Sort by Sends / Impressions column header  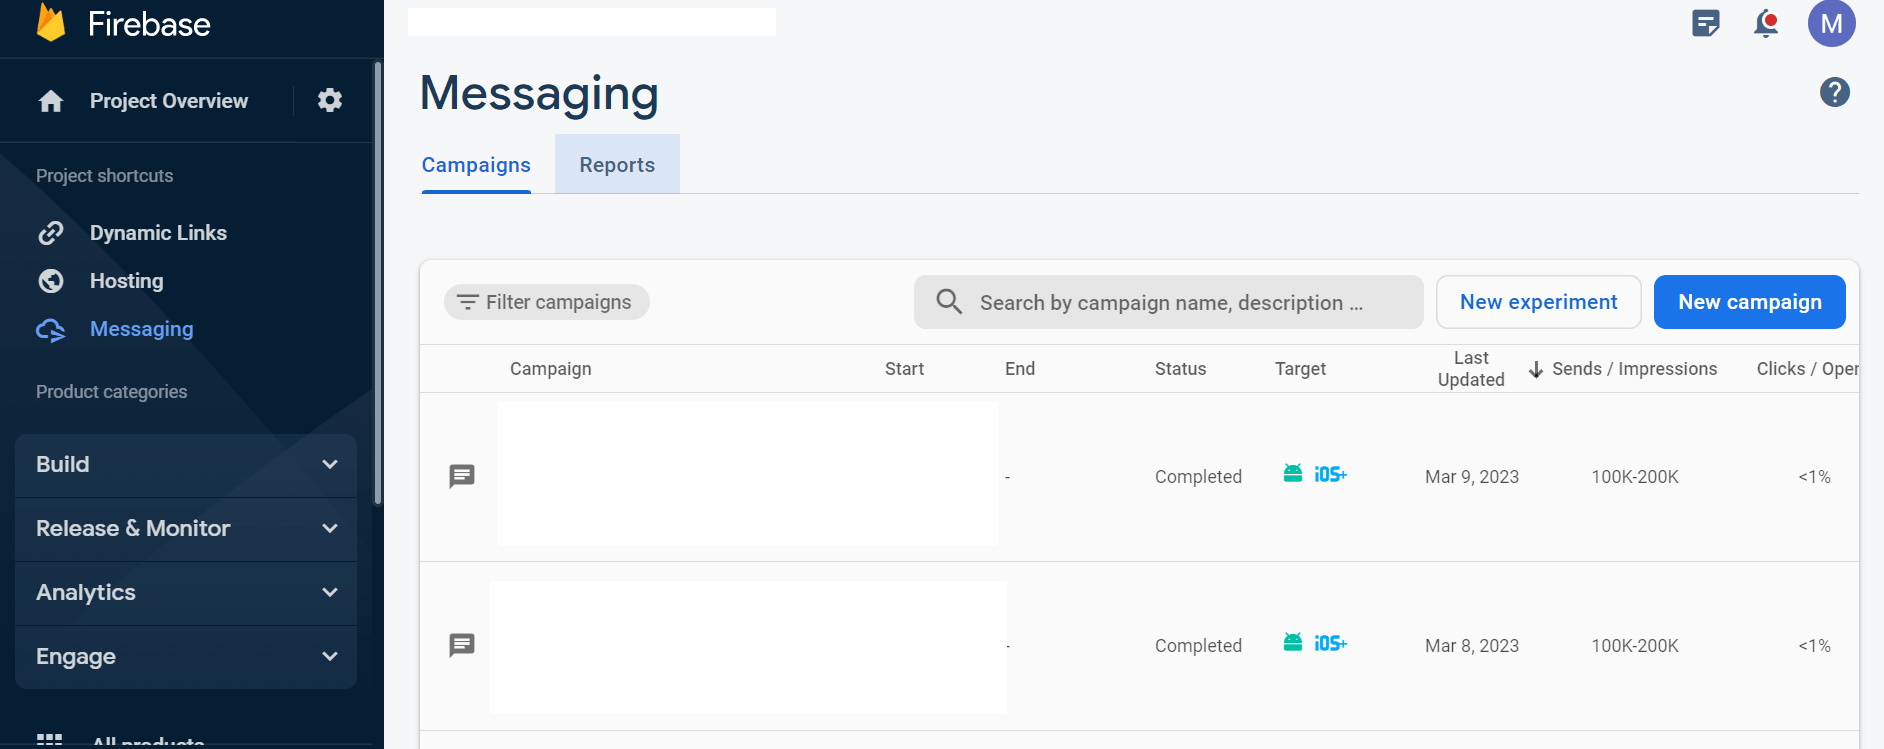click(1634, 369)
